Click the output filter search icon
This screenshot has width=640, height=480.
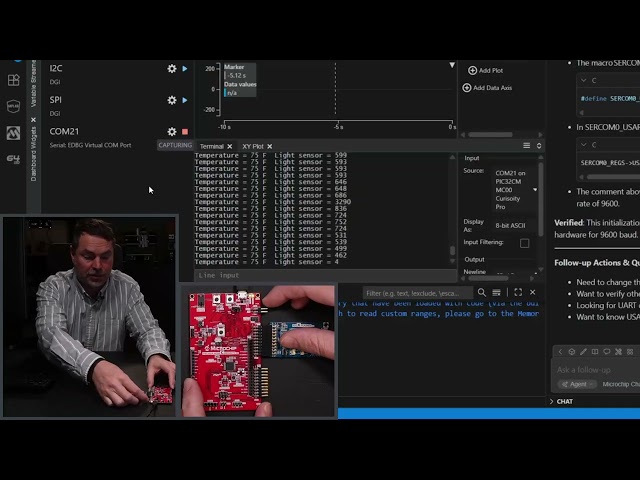pos(482,292)
